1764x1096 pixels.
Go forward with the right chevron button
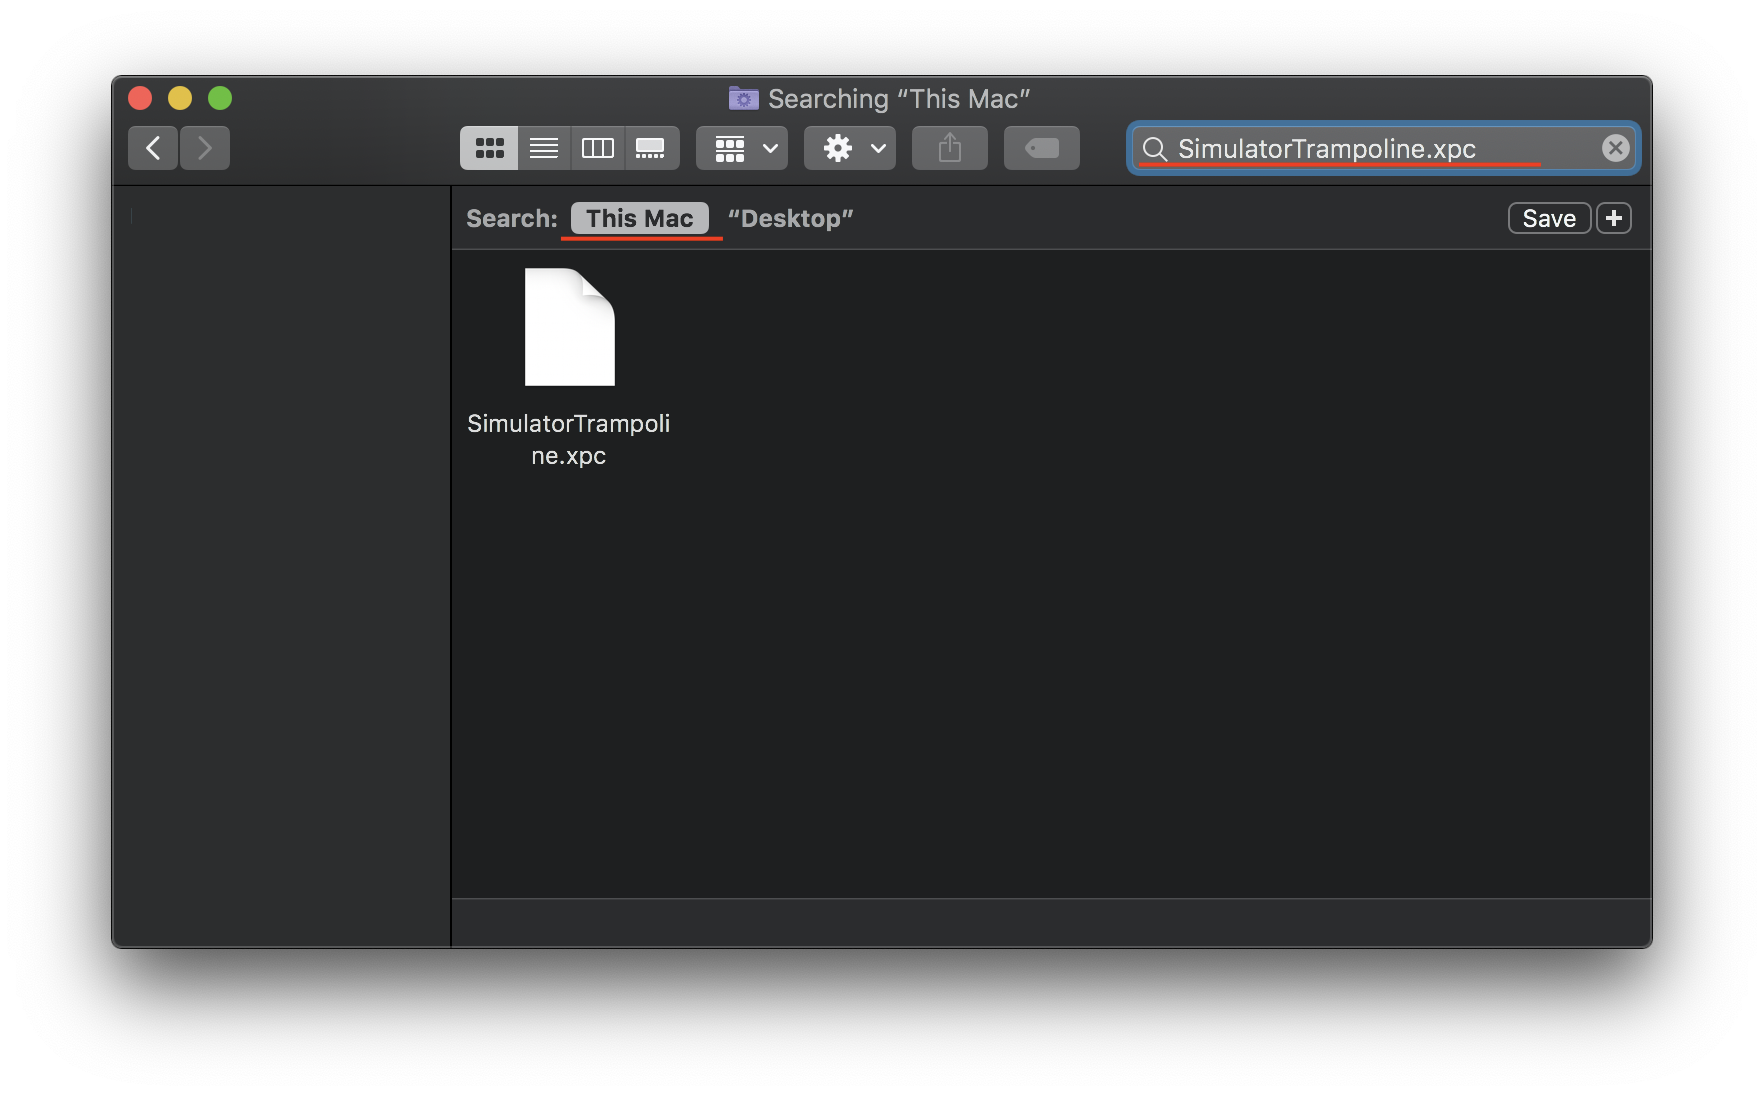pos(205,148)
